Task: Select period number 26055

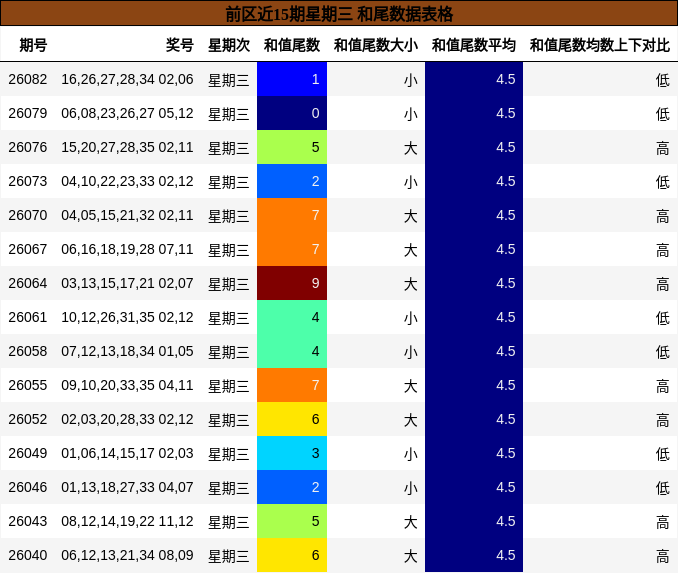Action: coord(28,385)
